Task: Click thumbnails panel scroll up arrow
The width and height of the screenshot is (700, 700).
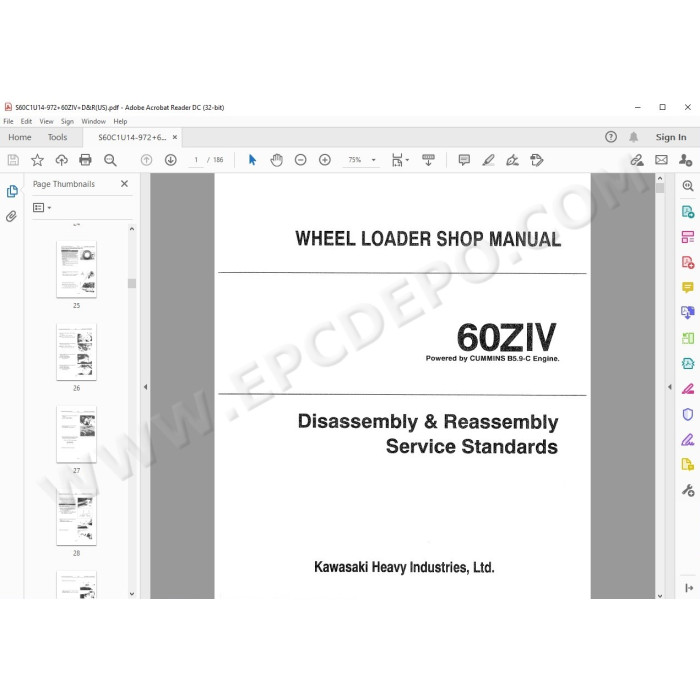Action: (132, 229)
